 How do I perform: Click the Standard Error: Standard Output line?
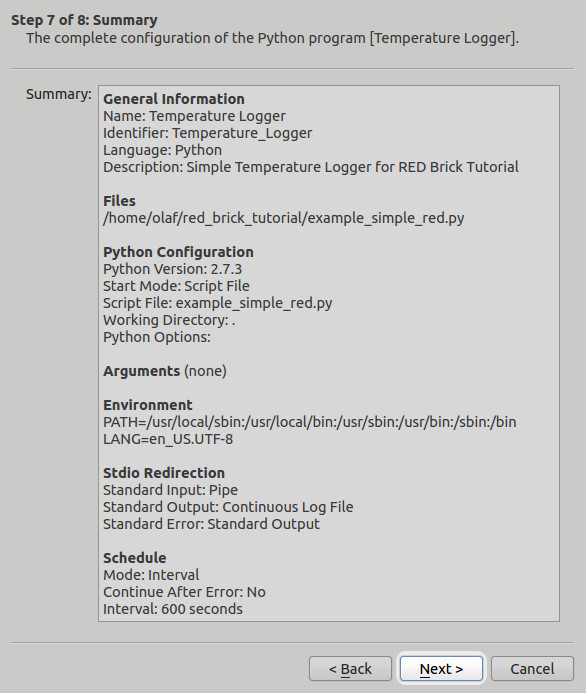(211, 524)
